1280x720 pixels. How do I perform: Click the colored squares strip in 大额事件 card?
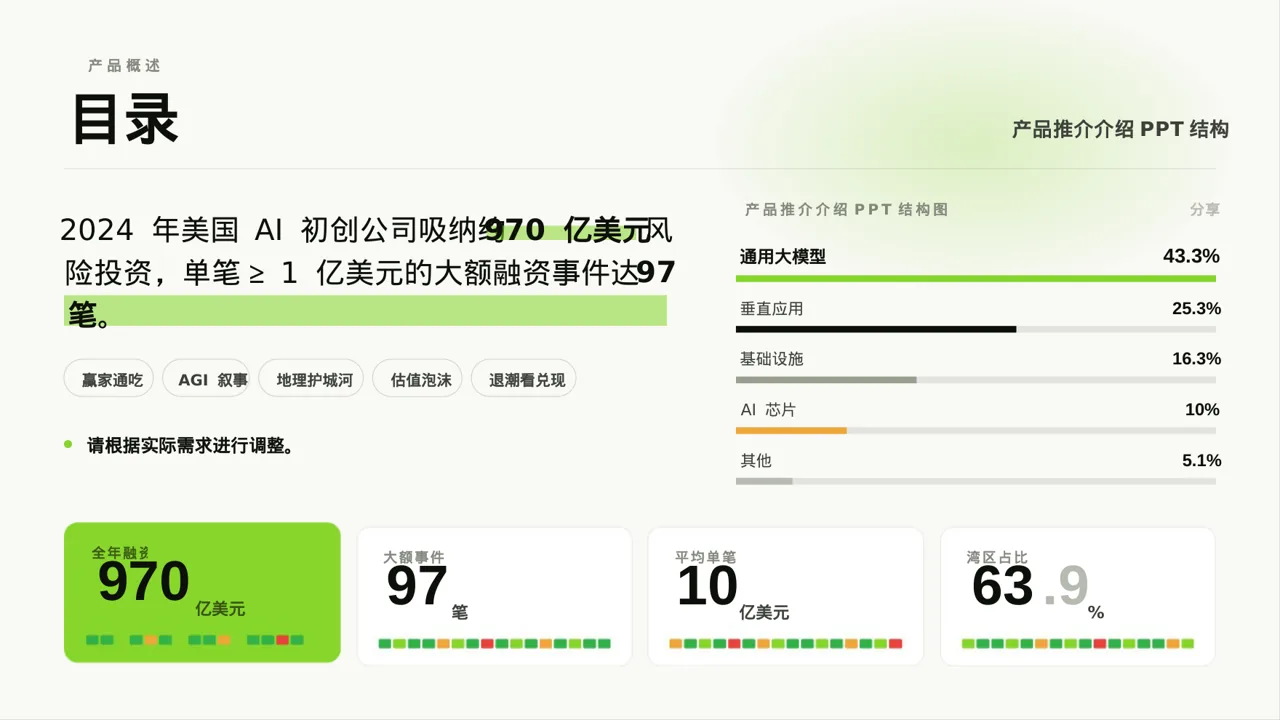pos(494,644)
